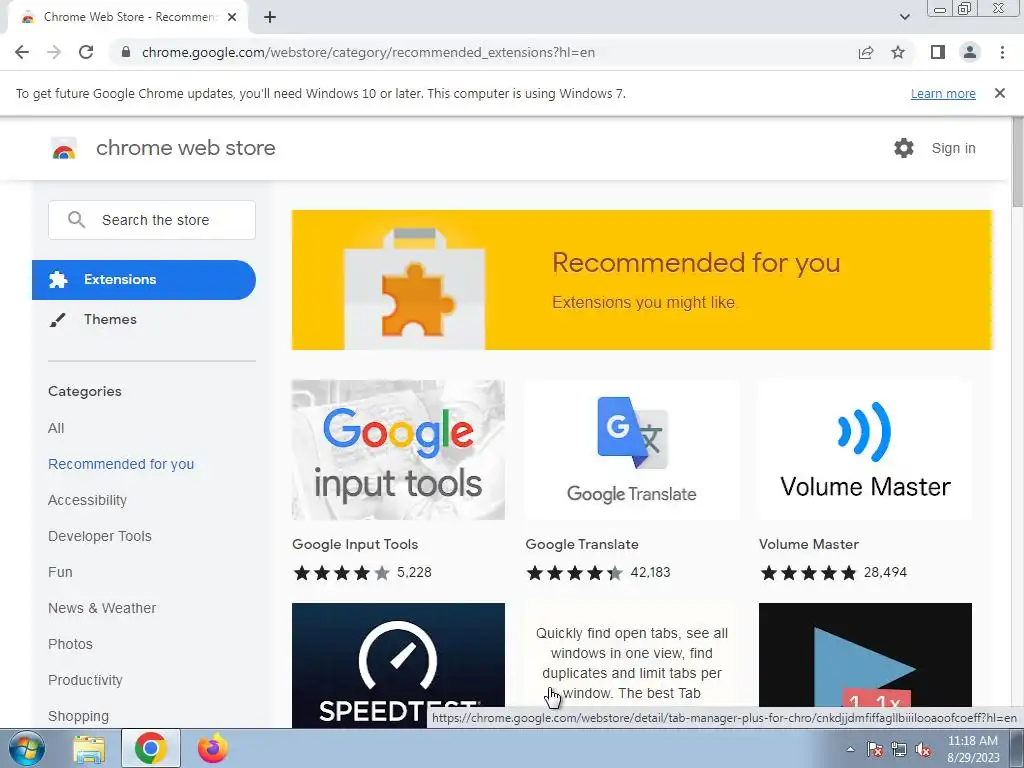The height and width of the screenshot is (768, 1024).
Task: Open the Tab Manager Plus description card
Action: click(x=632, y=656)
